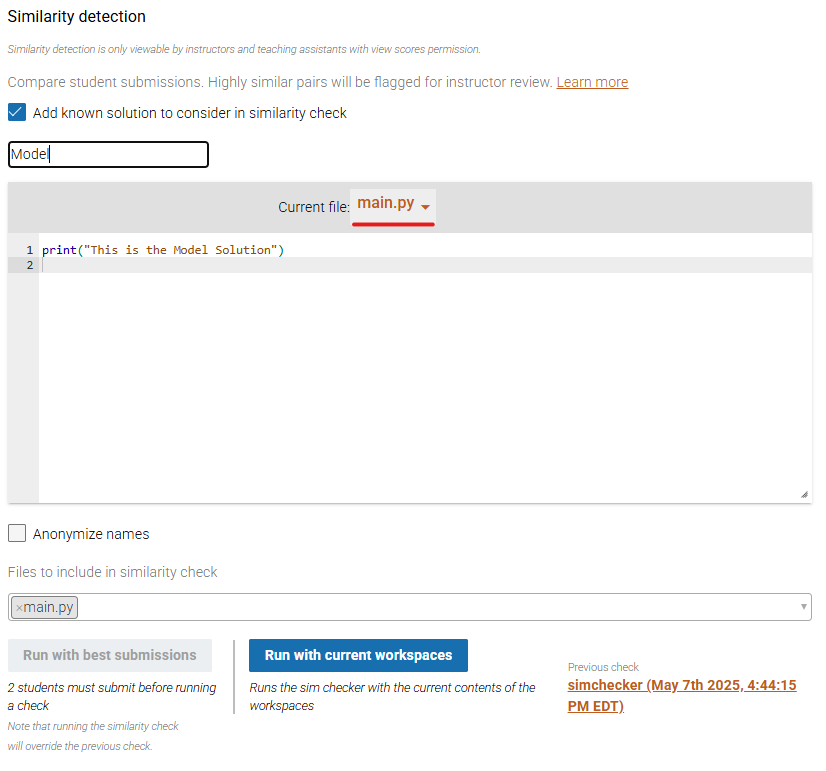Uncheck Add known solution checkbox

click(17, 112)
